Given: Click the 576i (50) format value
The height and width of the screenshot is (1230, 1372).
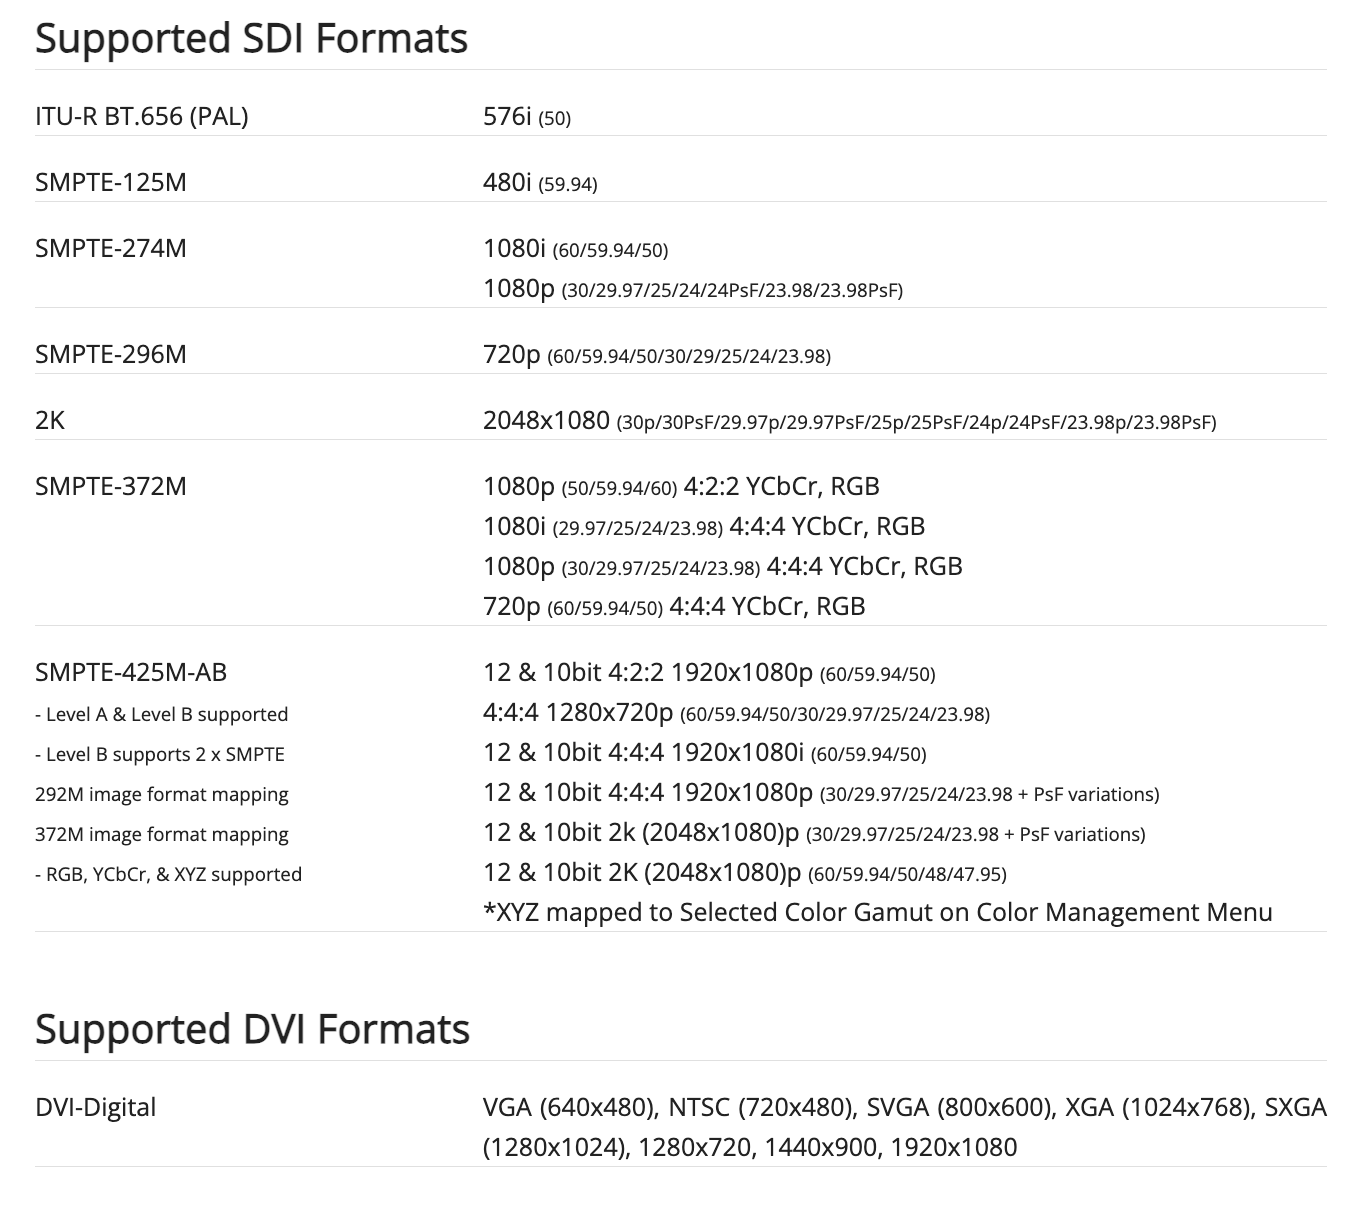Looking at the screenshot, I should (x=526, y=117).
